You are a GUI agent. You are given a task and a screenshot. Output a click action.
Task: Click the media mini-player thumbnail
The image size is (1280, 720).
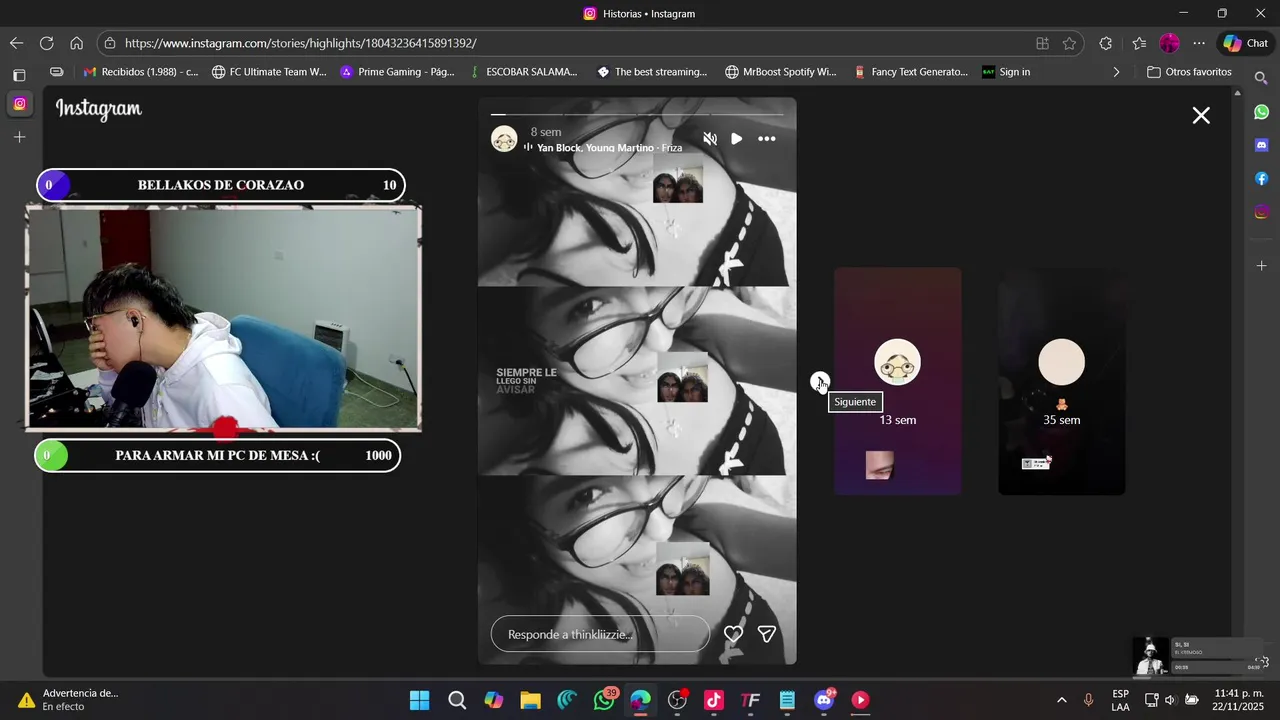pos(1151,656)
